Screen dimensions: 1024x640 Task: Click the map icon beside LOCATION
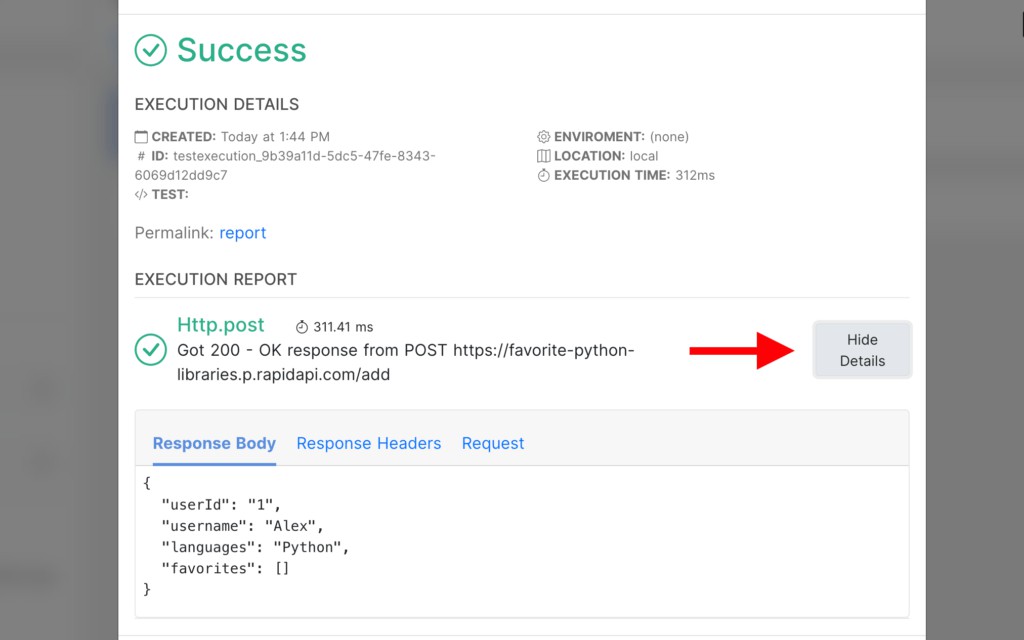543,156
